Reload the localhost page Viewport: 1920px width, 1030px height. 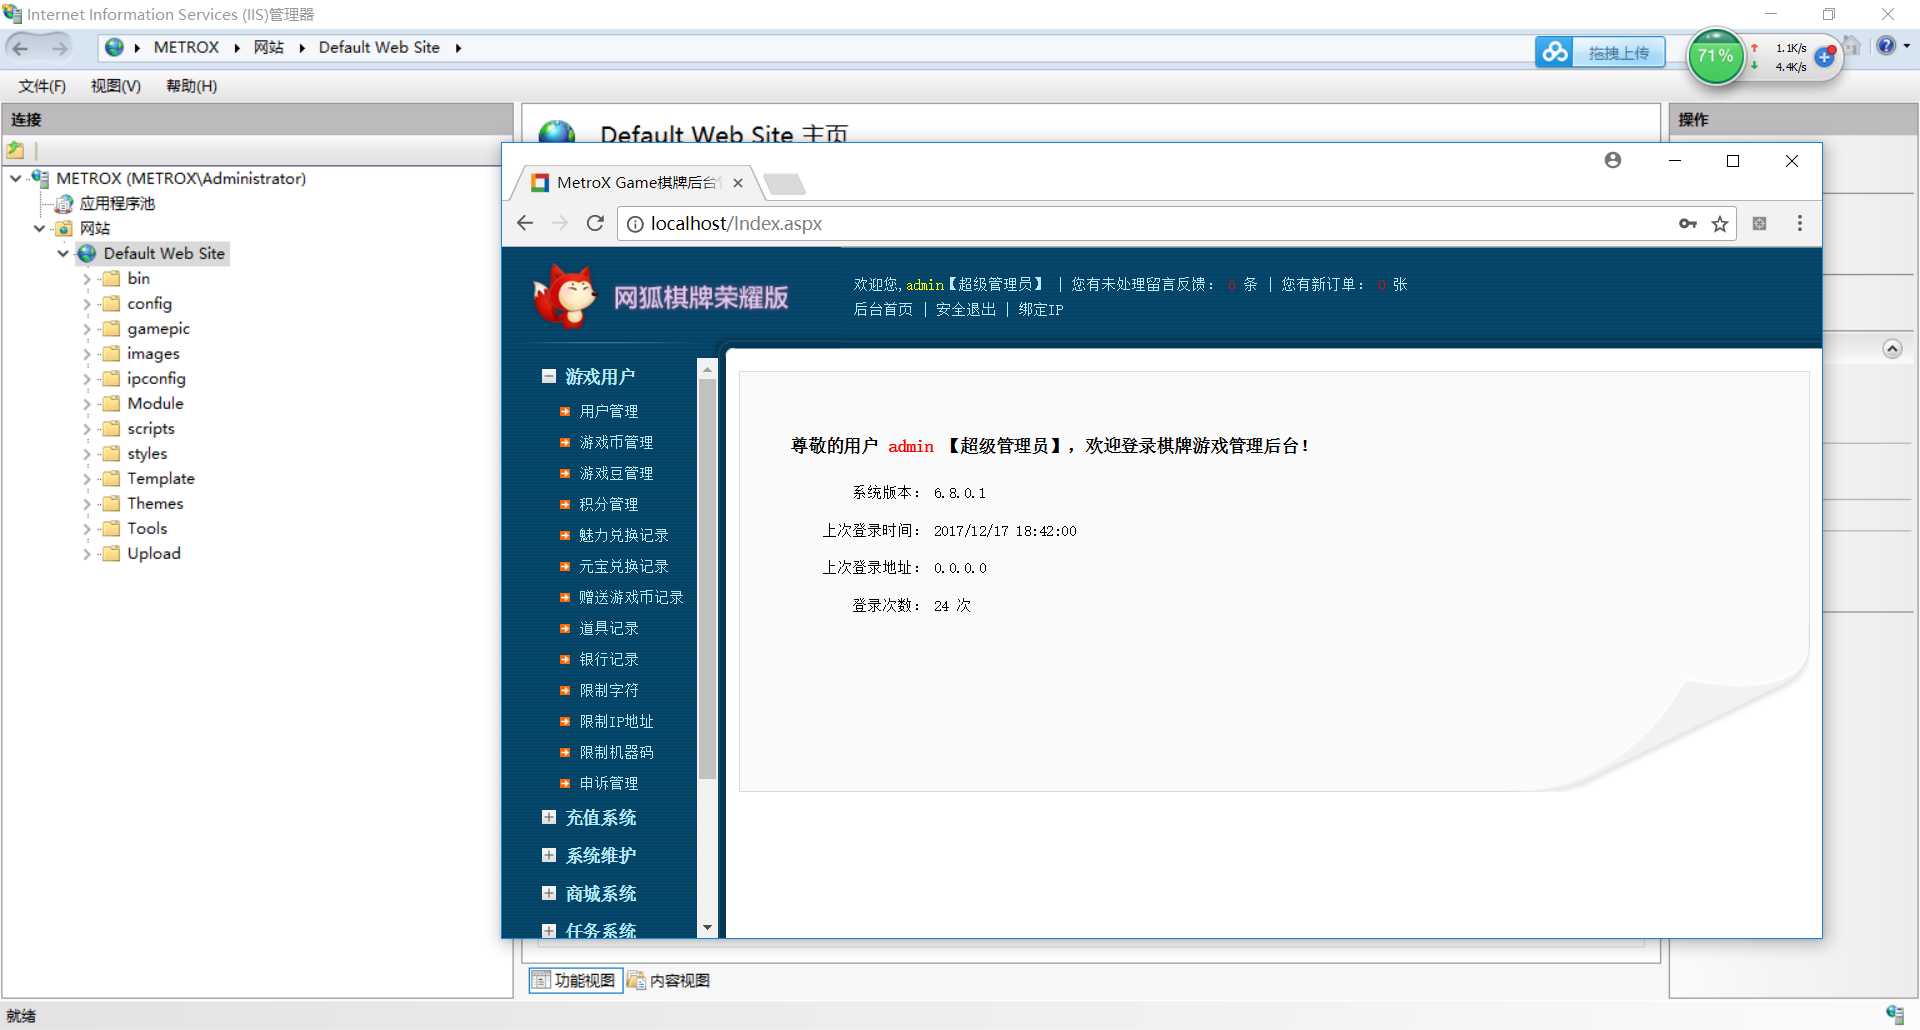click(595, 223)
